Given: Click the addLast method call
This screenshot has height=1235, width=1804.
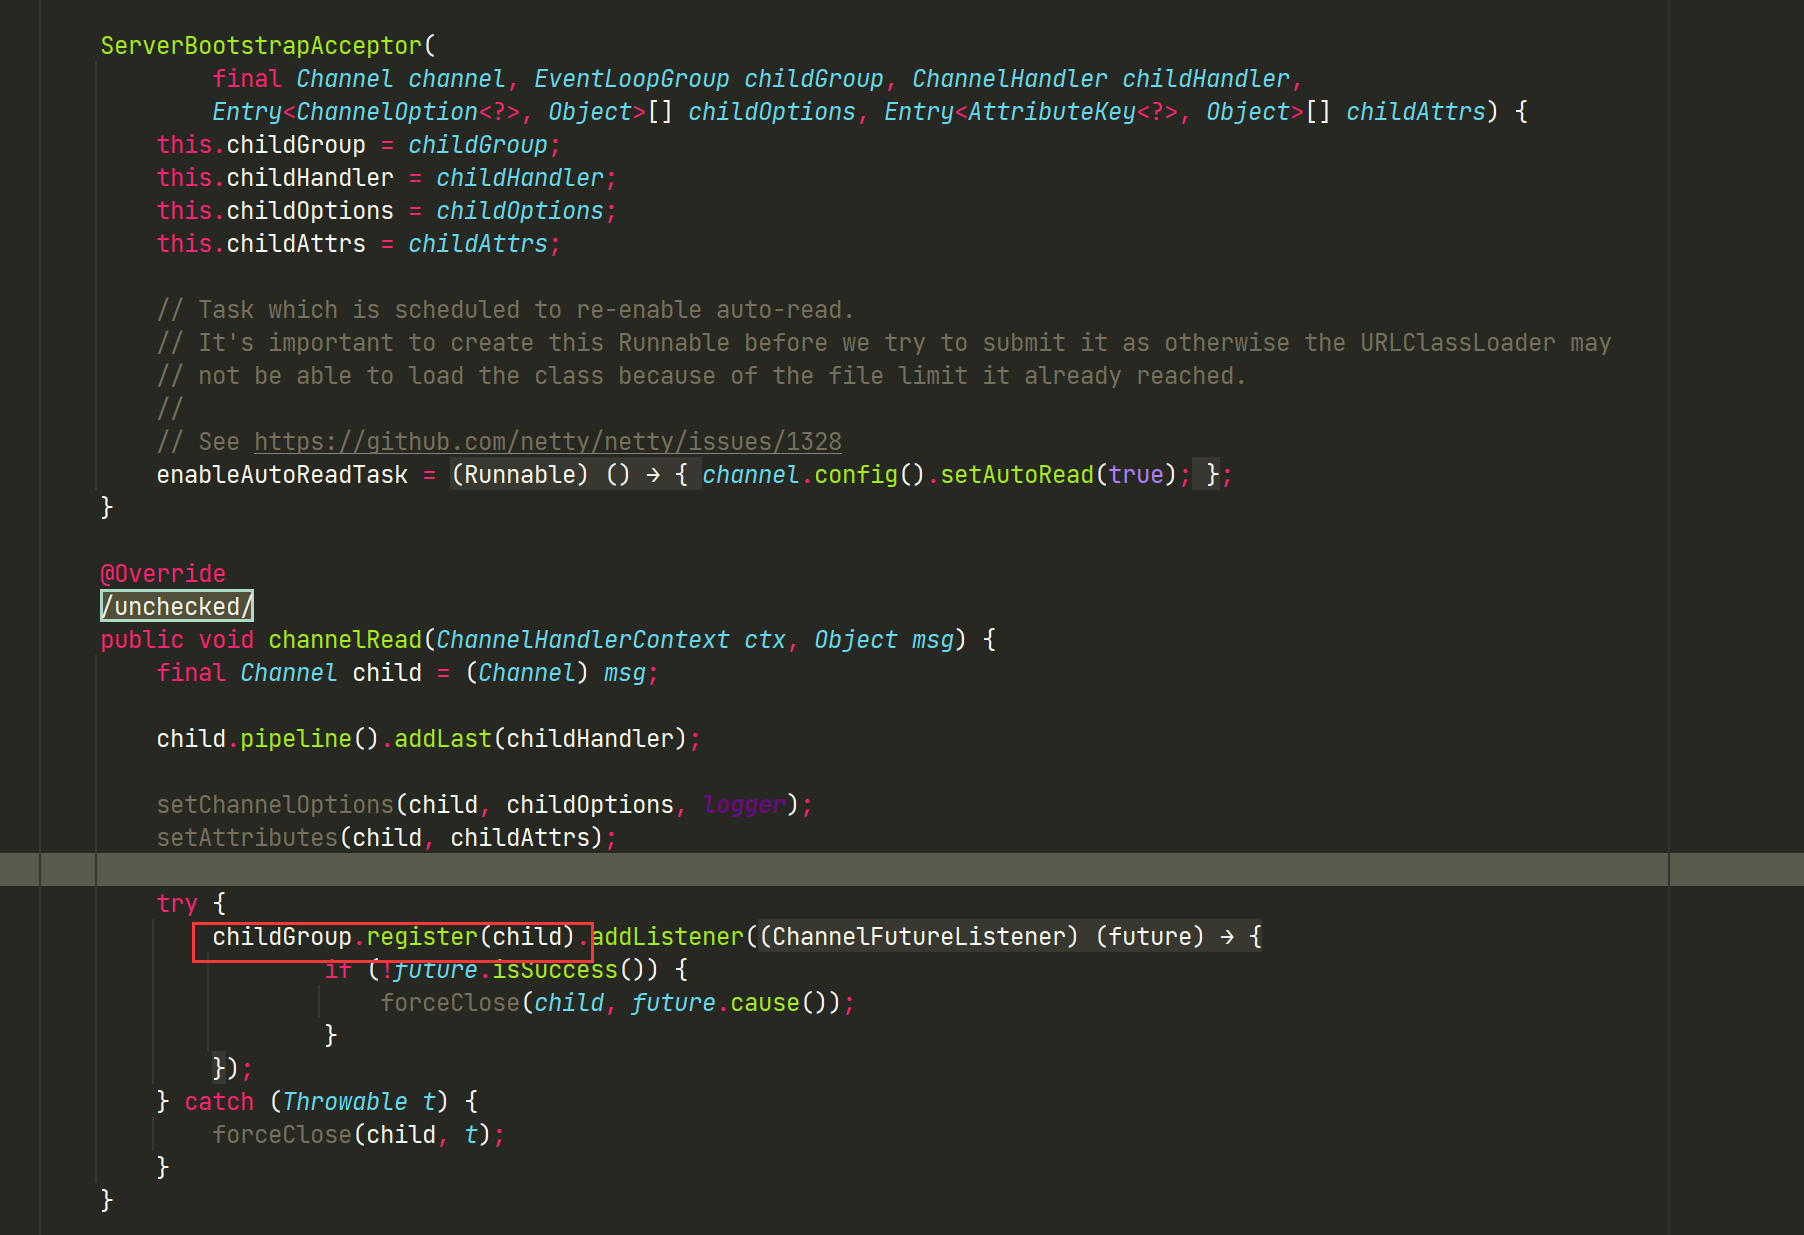Looking at the screenshot, I should point(443,738).
